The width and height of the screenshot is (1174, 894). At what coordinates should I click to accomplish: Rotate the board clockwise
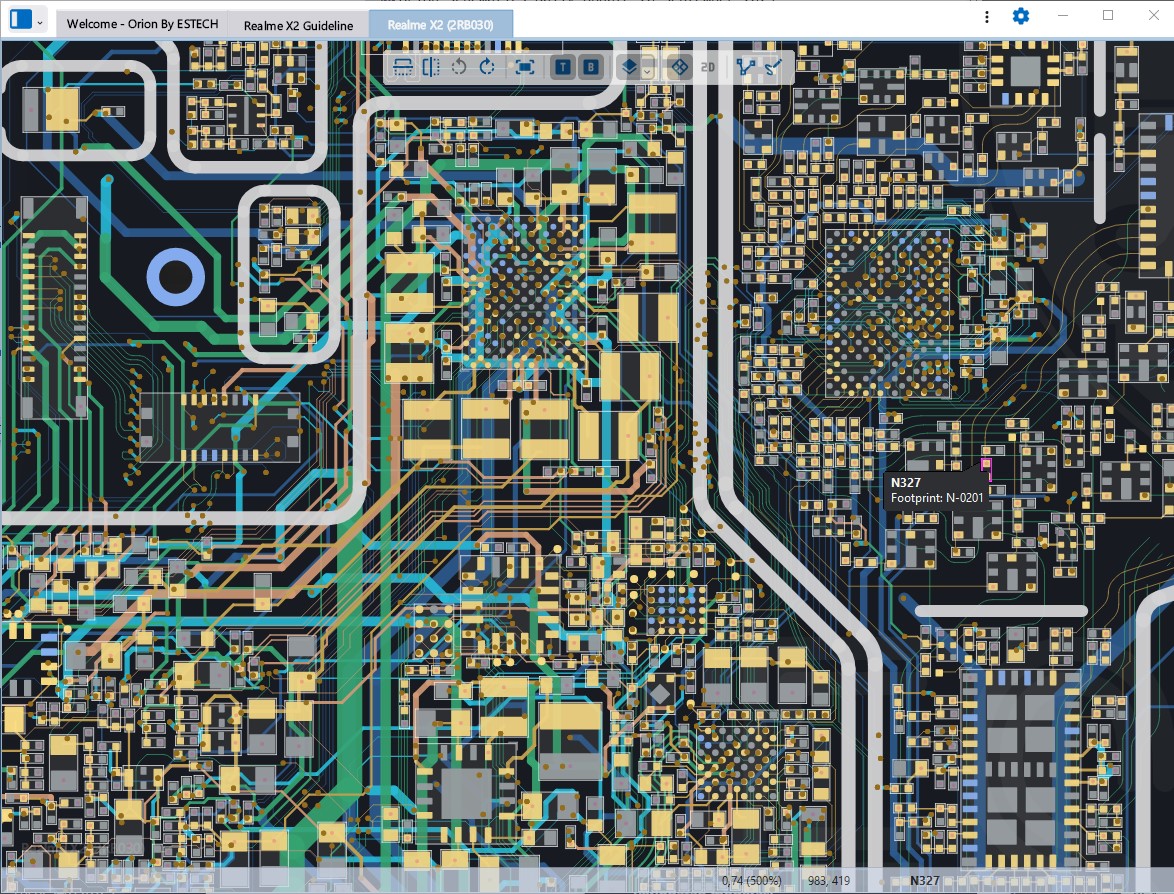click(x=487, y=67)
